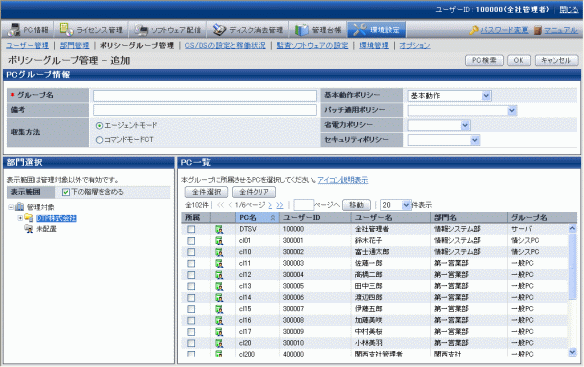Click the password key icon

474,30
